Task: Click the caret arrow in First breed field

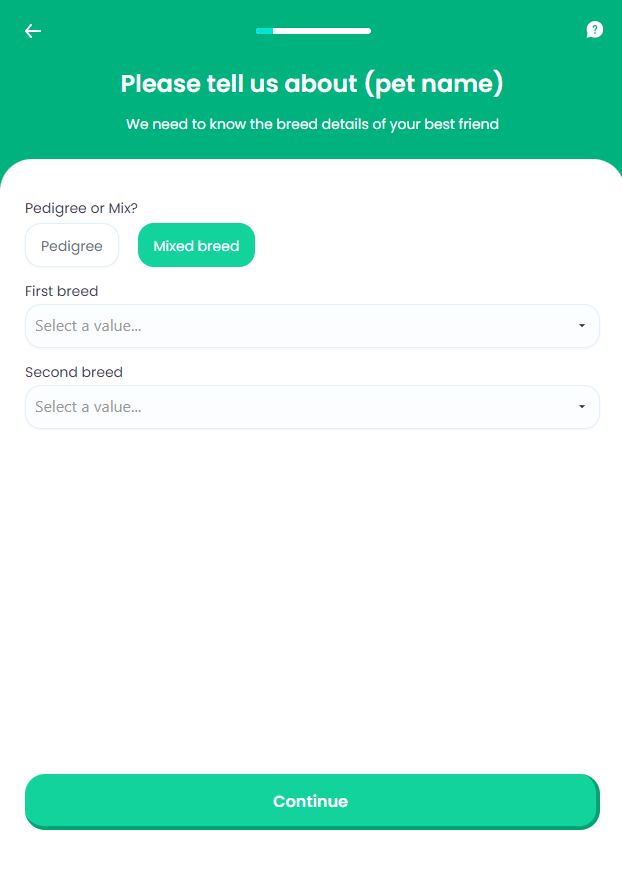Action: [582, 326]
